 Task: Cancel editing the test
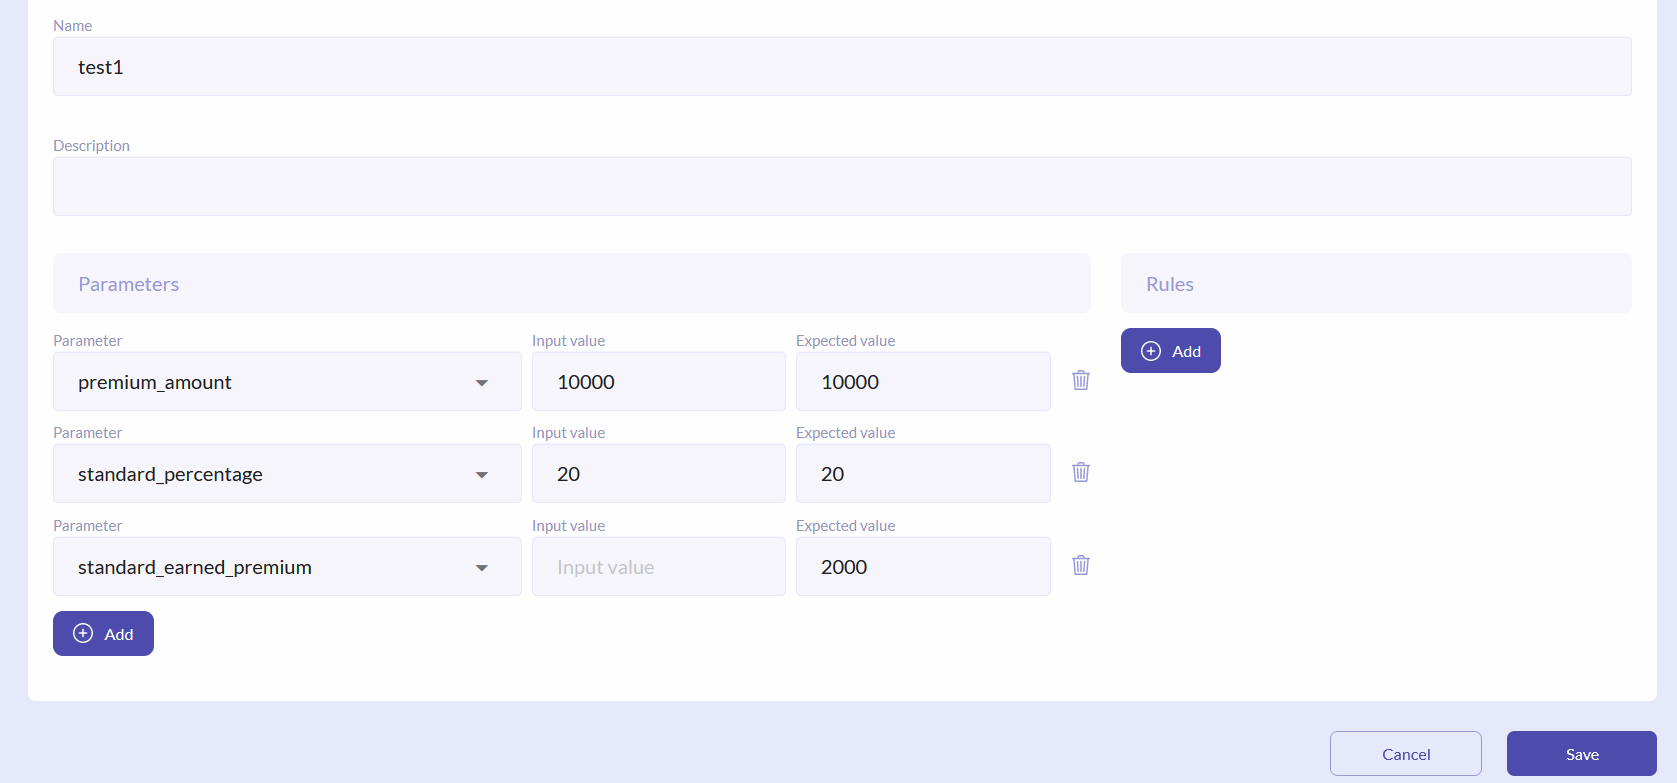coord(1405,753)
